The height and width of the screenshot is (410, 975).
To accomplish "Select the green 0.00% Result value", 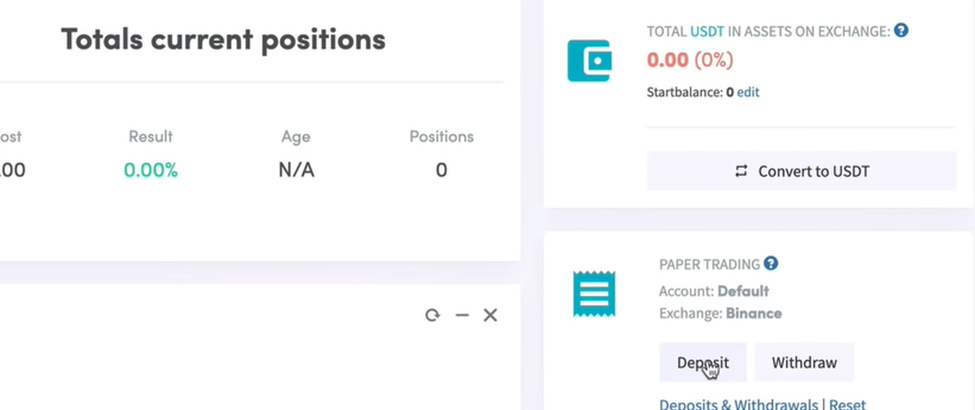I will click(150, 170).
